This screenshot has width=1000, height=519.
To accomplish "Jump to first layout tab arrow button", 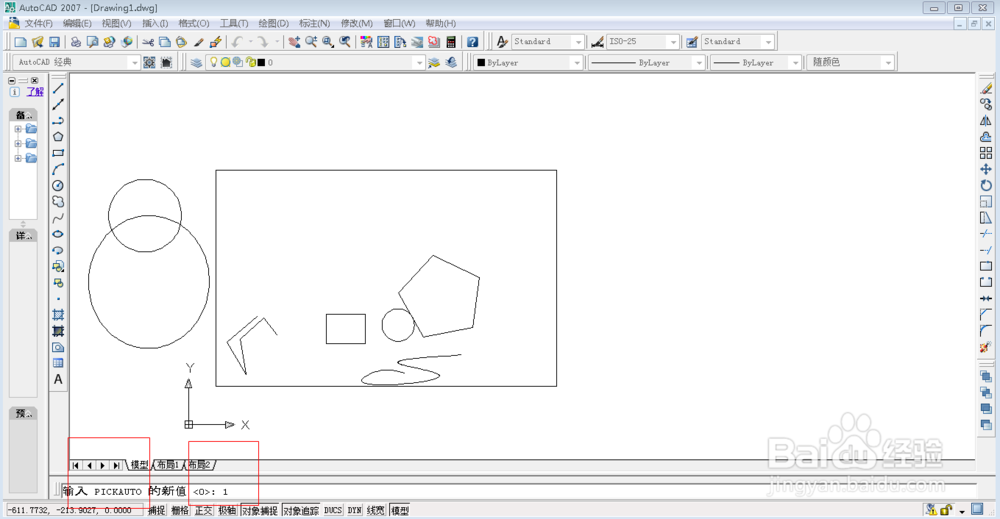I will point(76,465).
